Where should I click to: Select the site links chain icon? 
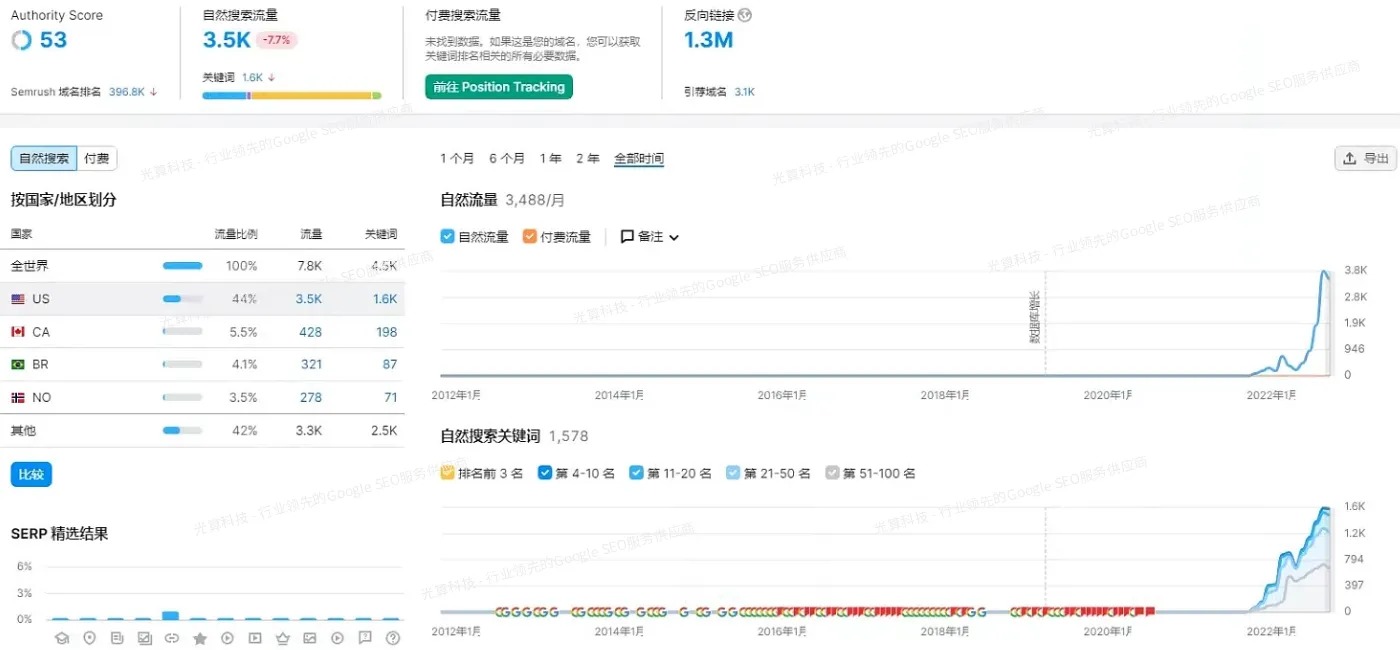pos(171,638)
